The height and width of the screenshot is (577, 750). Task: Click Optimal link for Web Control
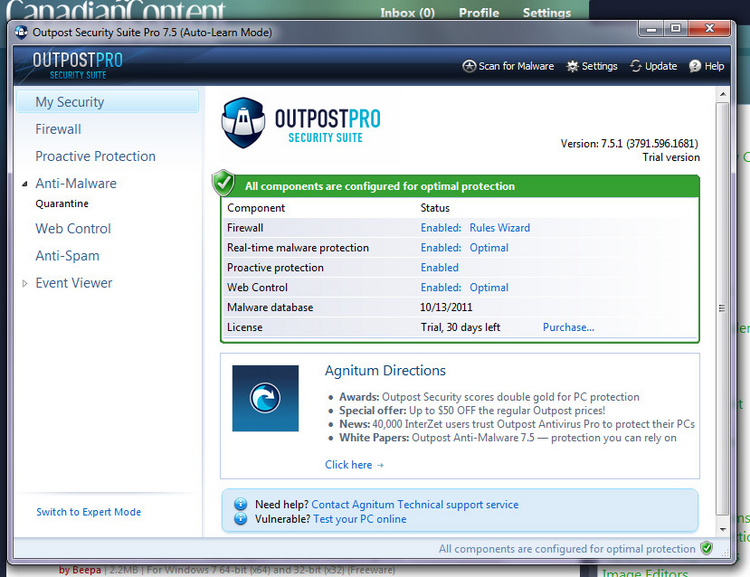pos(489,288)
